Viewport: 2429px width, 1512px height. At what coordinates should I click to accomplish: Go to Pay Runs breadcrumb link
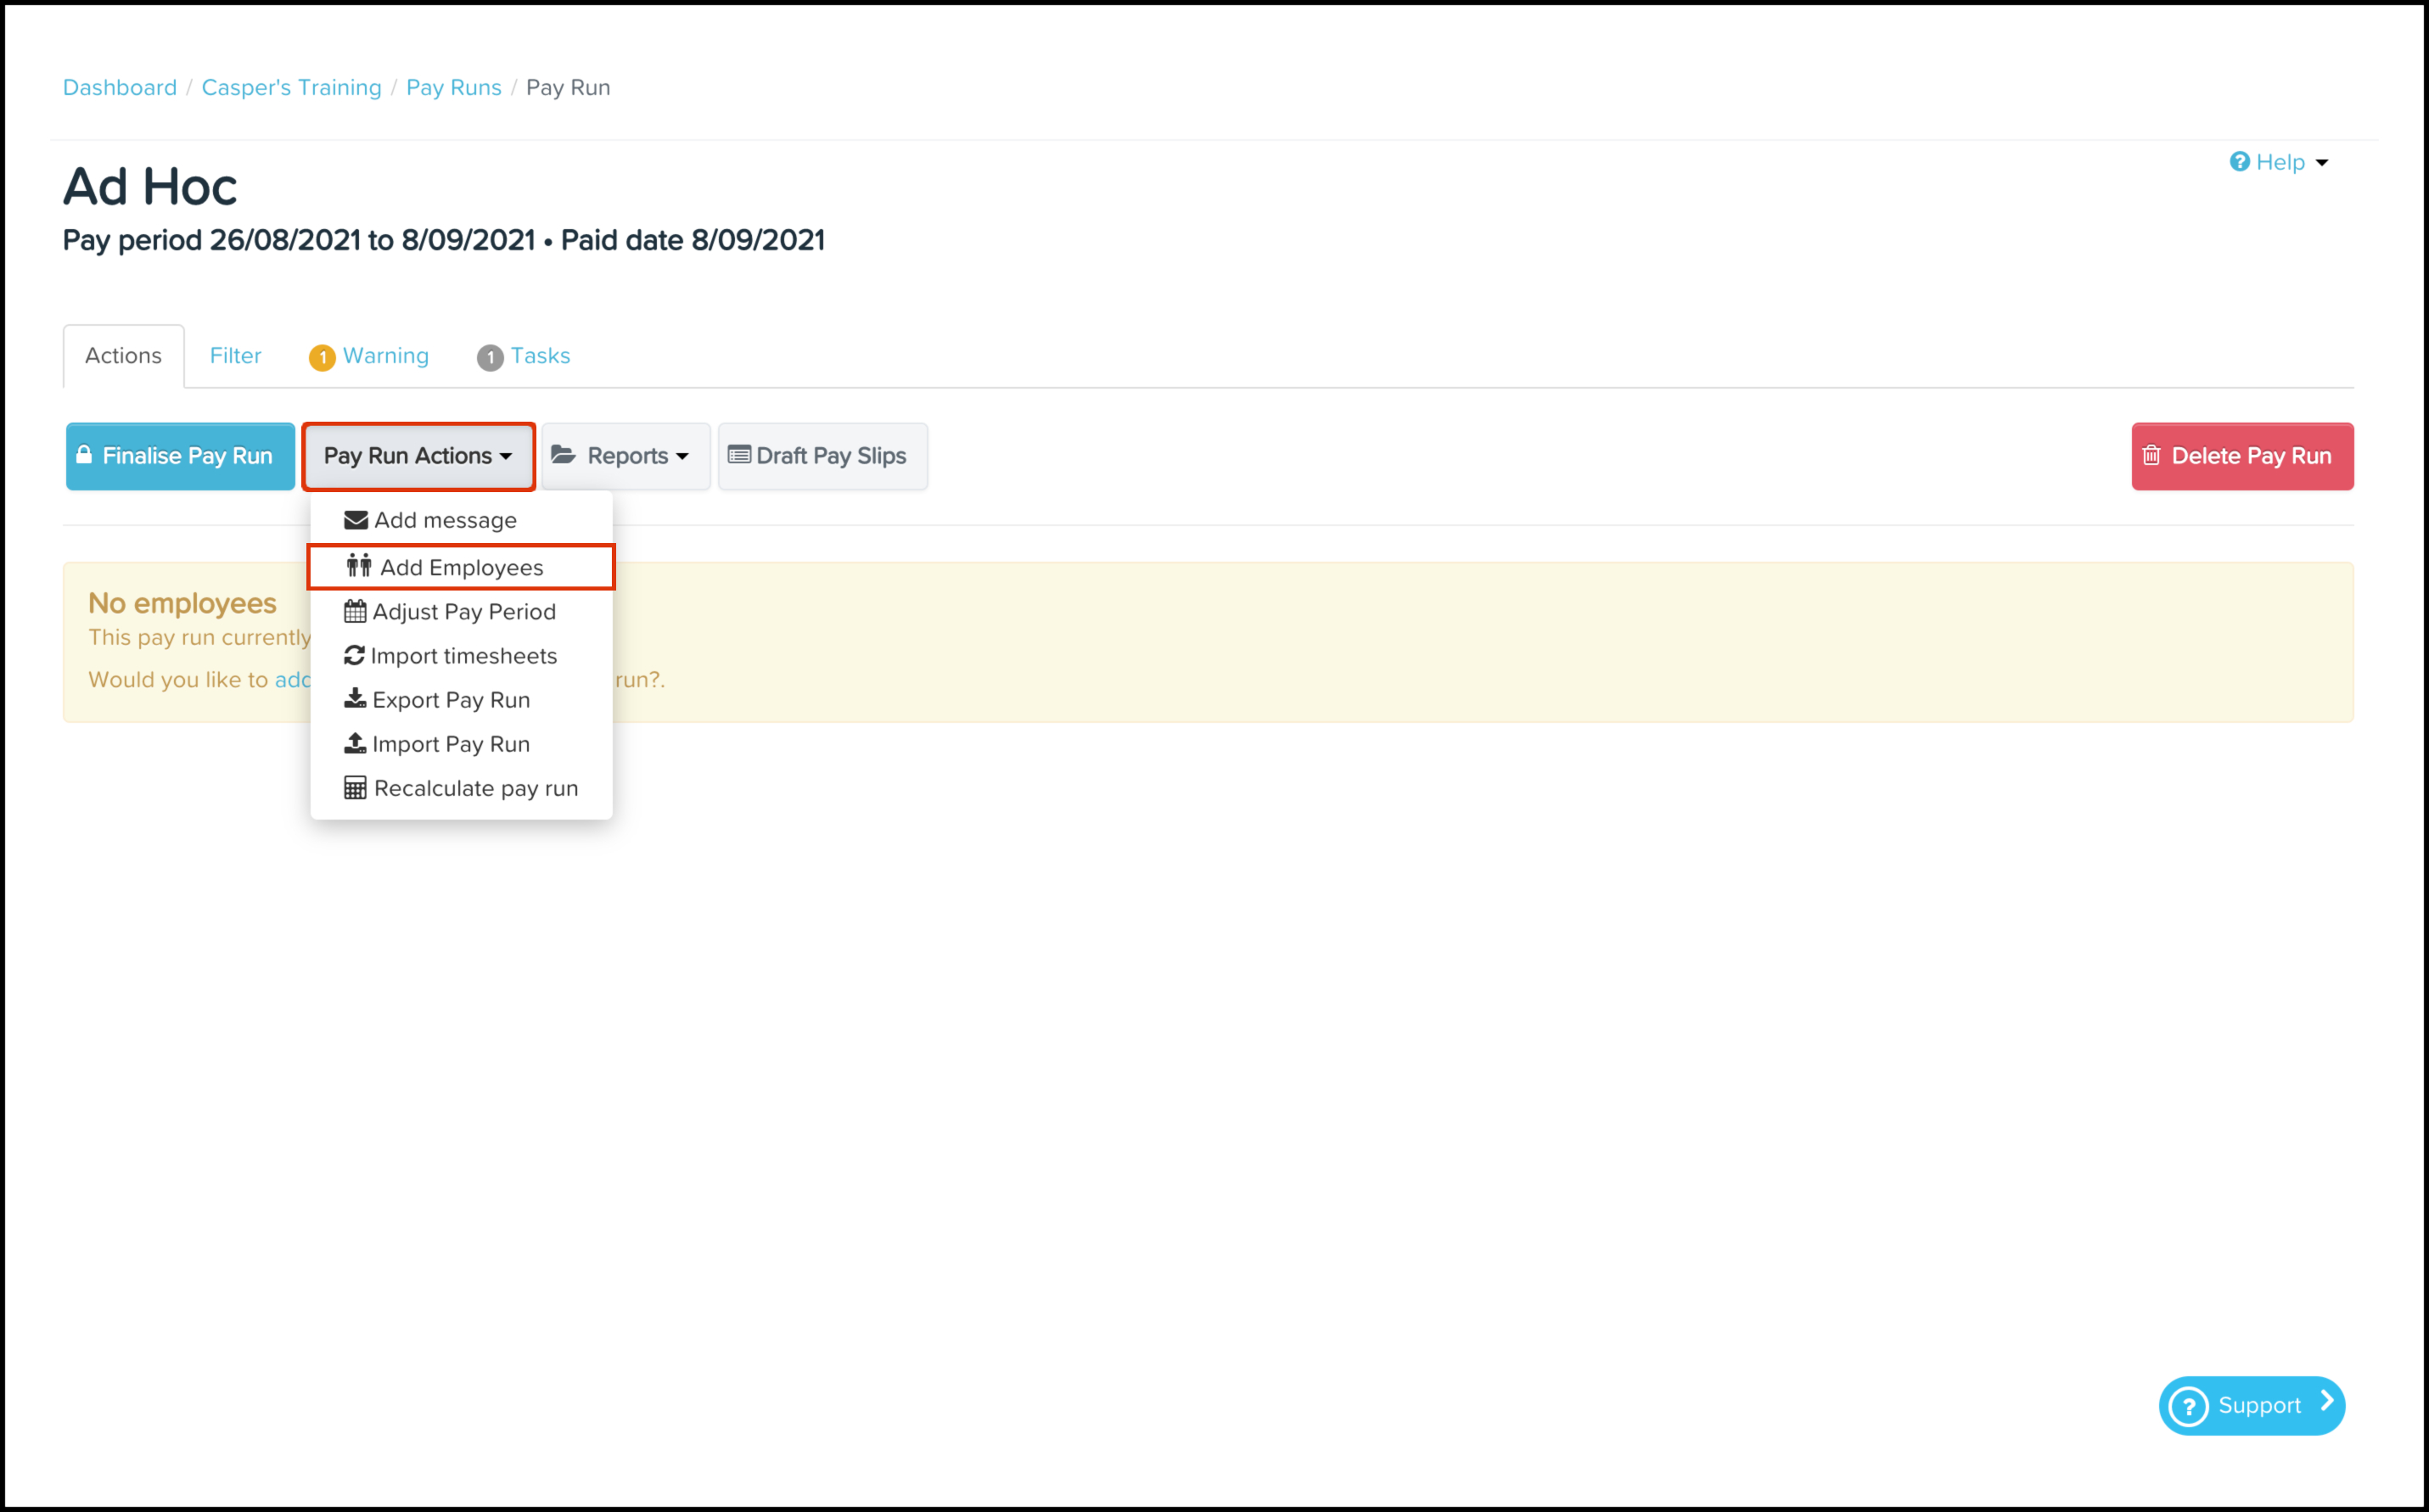tap(453, 87)
